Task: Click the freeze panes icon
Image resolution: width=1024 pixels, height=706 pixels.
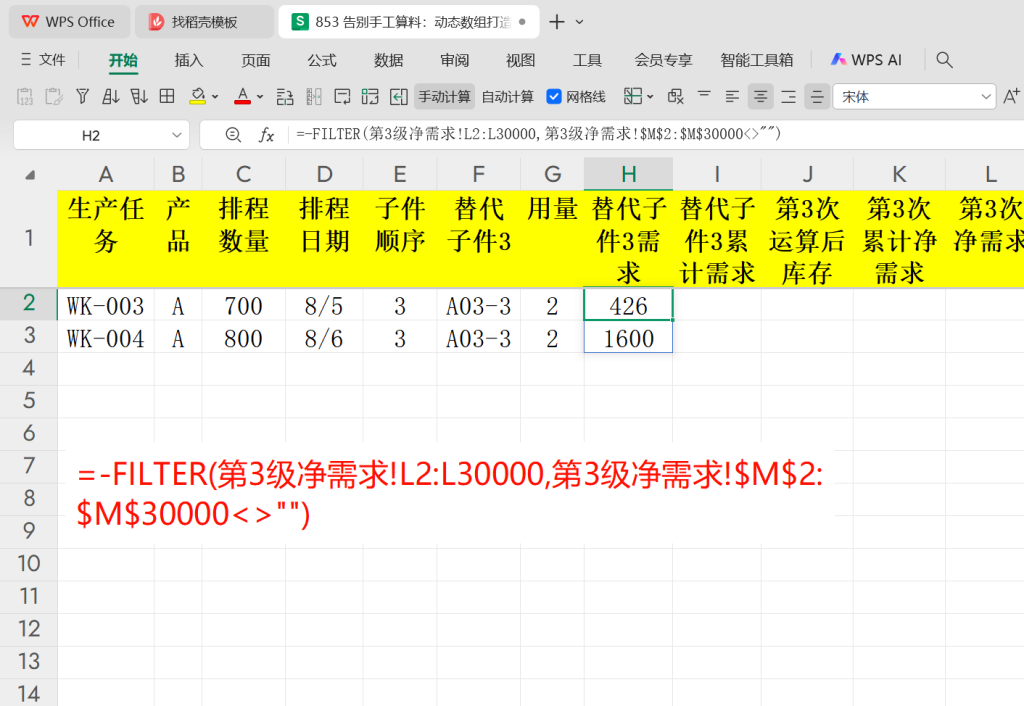Action: coord(633,97)
